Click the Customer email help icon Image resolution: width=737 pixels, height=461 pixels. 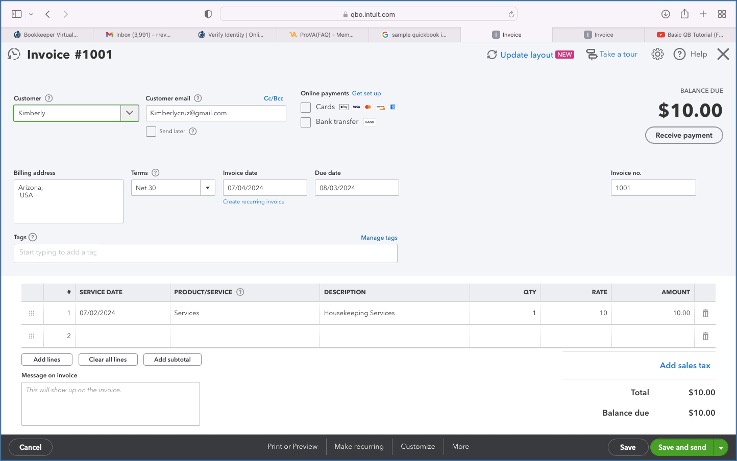pos(198,98)
